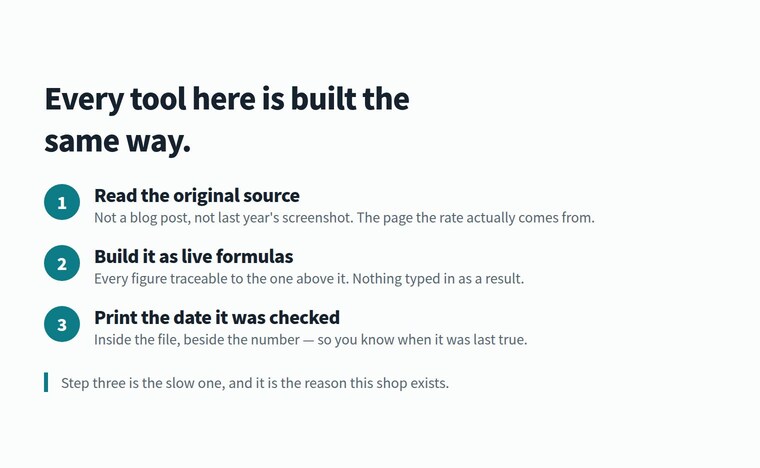760x468 pixels.
Task: Click the sentence 'Nothing typed in as a result.'
Action: (438, 279)
